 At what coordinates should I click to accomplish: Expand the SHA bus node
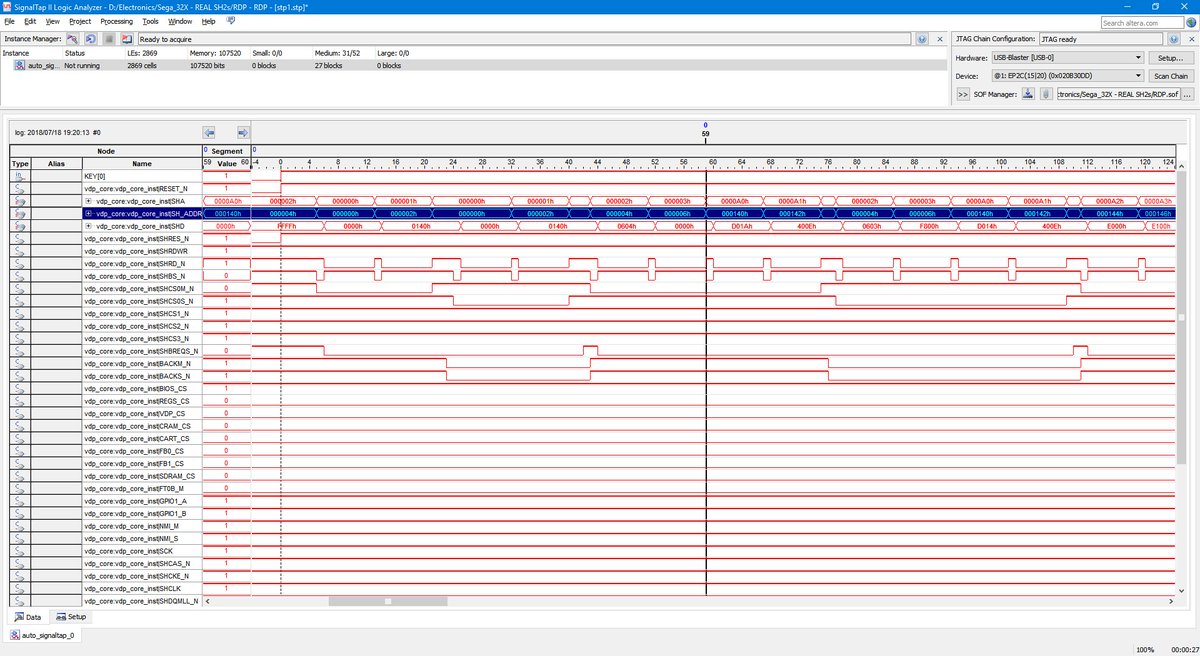tap(89, 201)
